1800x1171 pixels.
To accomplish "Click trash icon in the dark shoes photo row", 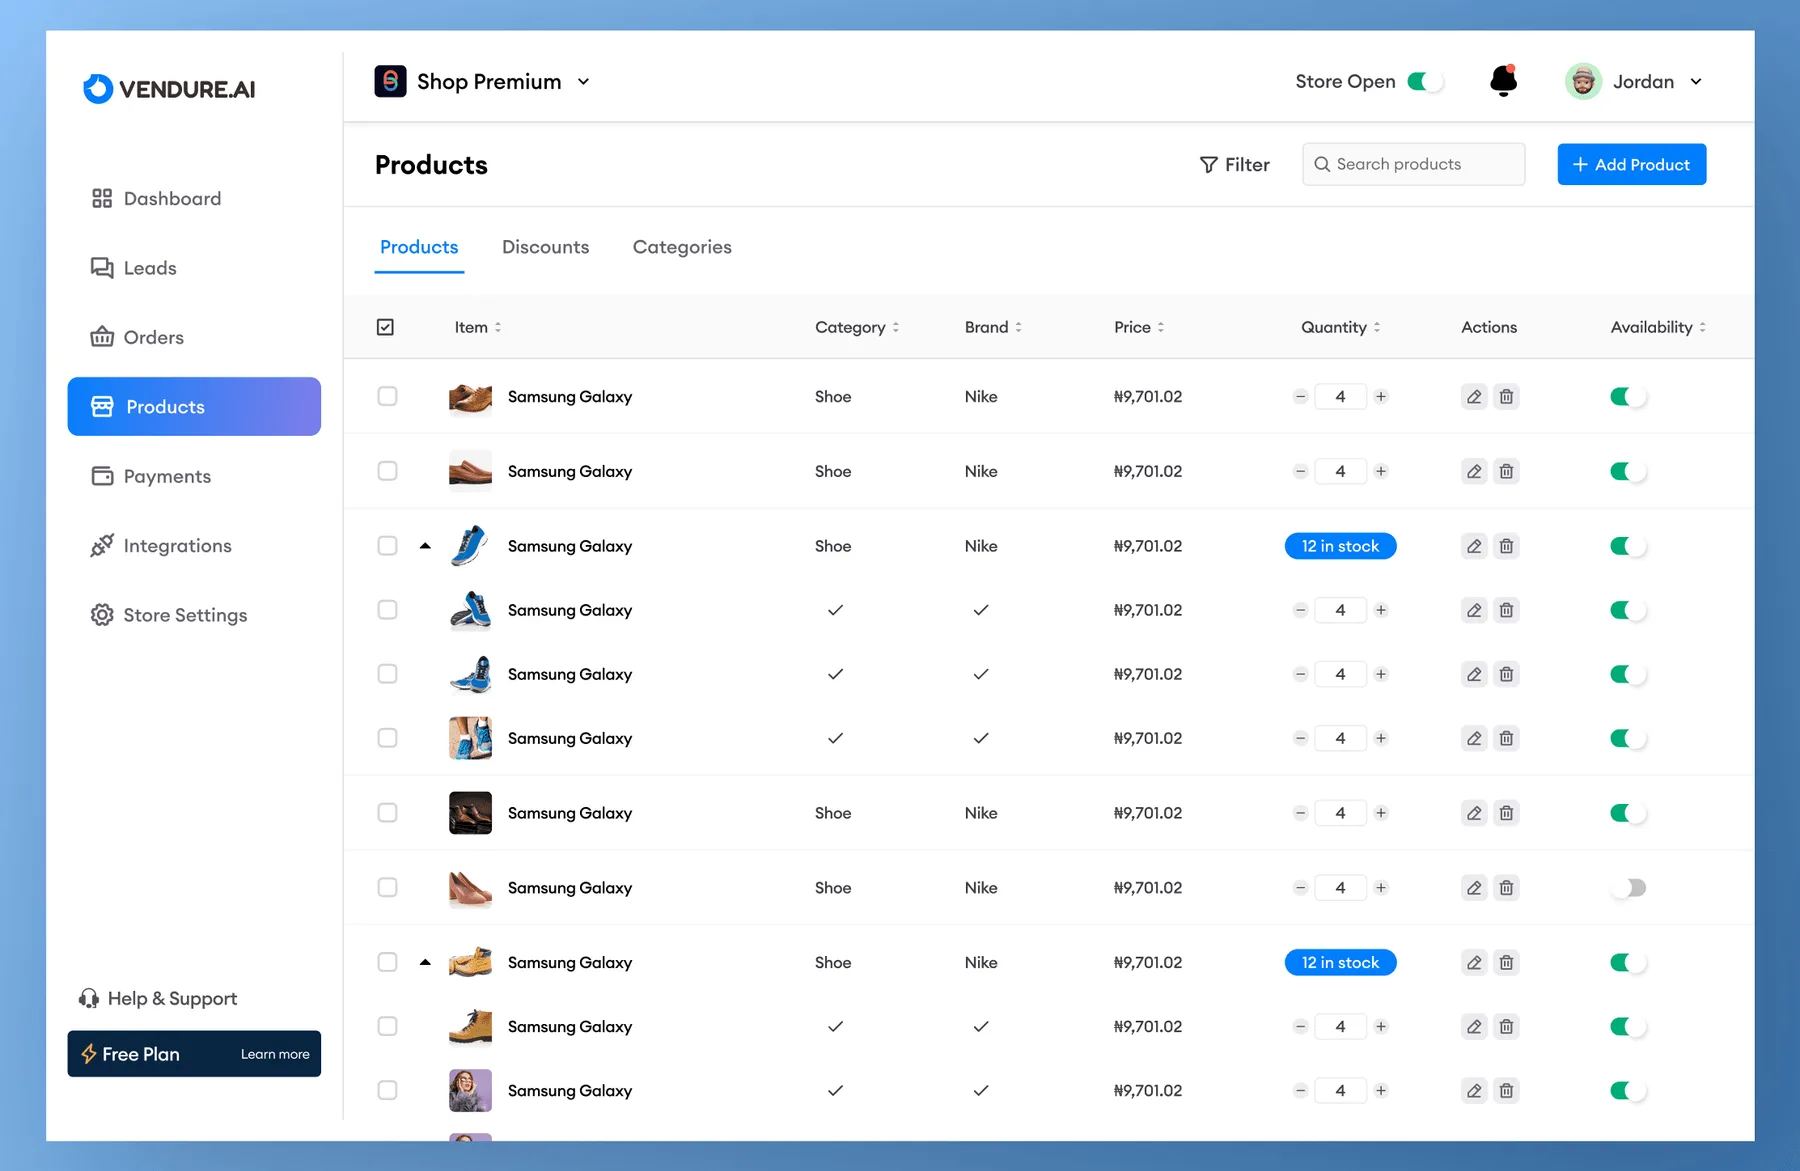I will (x=1506, y=812).
